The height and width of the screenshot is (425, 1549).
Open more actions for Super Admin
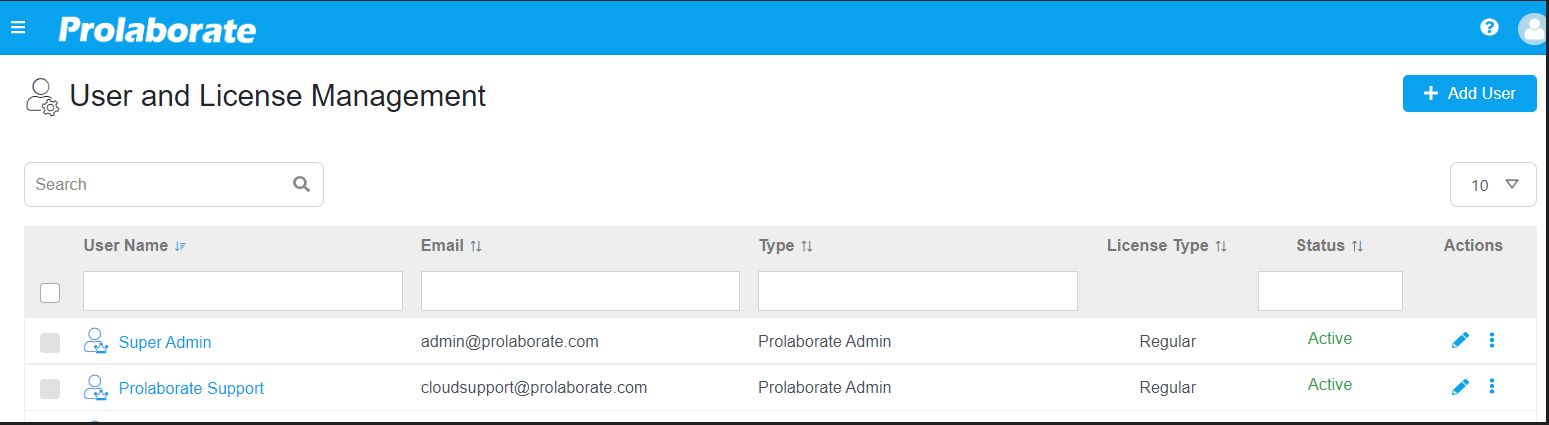point(1492,341)
